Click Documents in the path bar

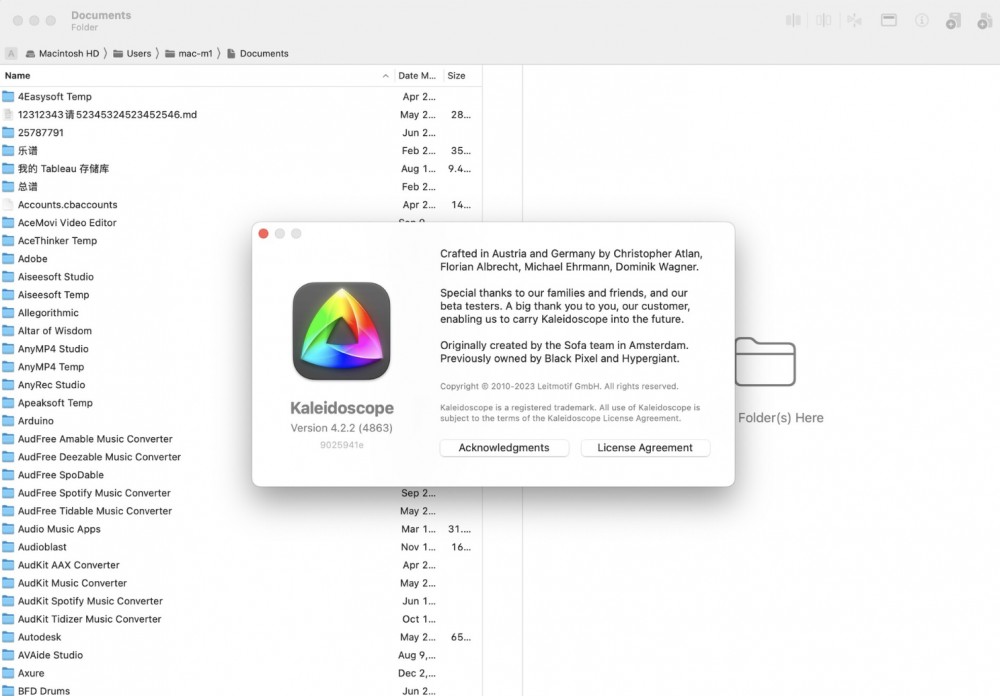coord(258,54)
